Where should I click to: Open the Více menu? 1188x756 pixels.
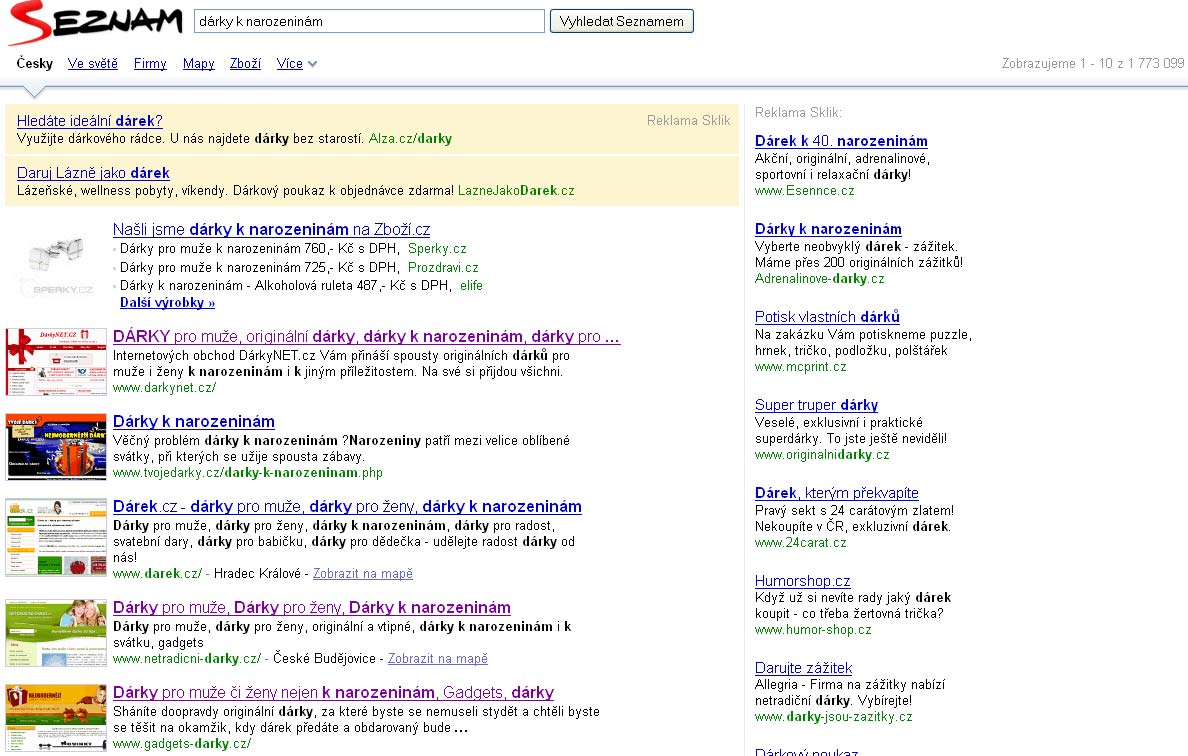289,64
